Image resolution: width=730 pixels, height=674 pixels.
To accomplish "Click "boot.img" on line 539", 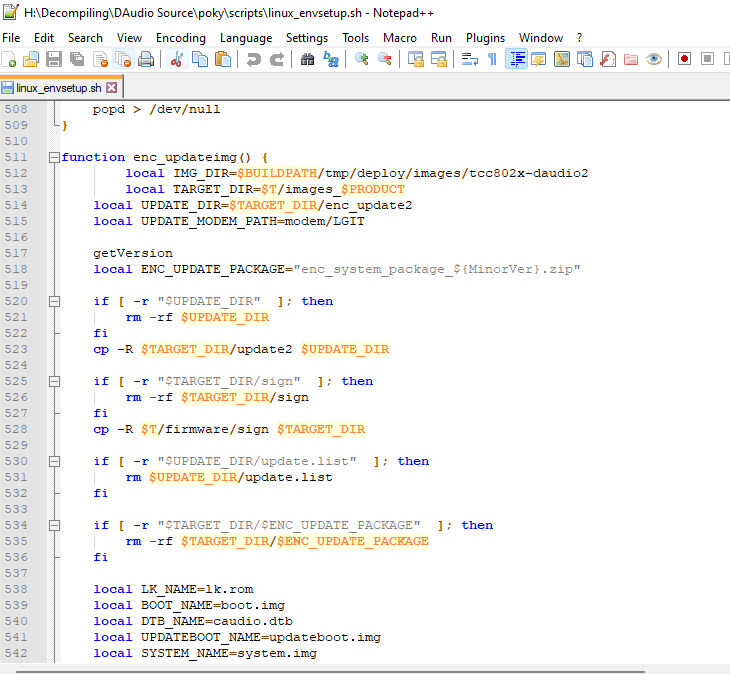I will [x=253, y=605].
